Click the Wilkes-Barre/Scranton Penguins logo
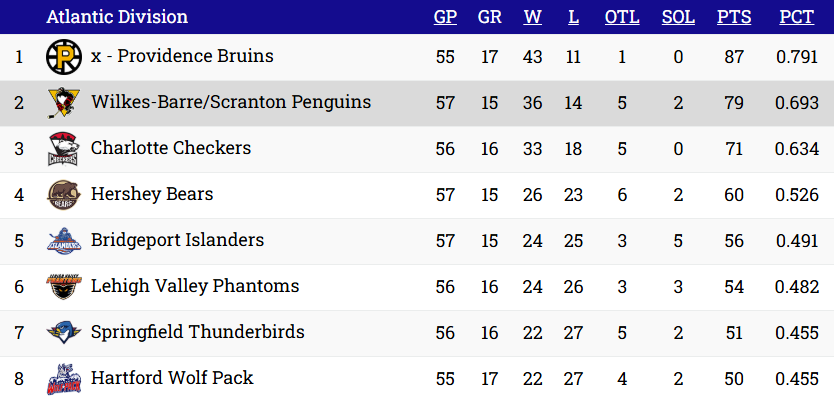 coord(63,103)
